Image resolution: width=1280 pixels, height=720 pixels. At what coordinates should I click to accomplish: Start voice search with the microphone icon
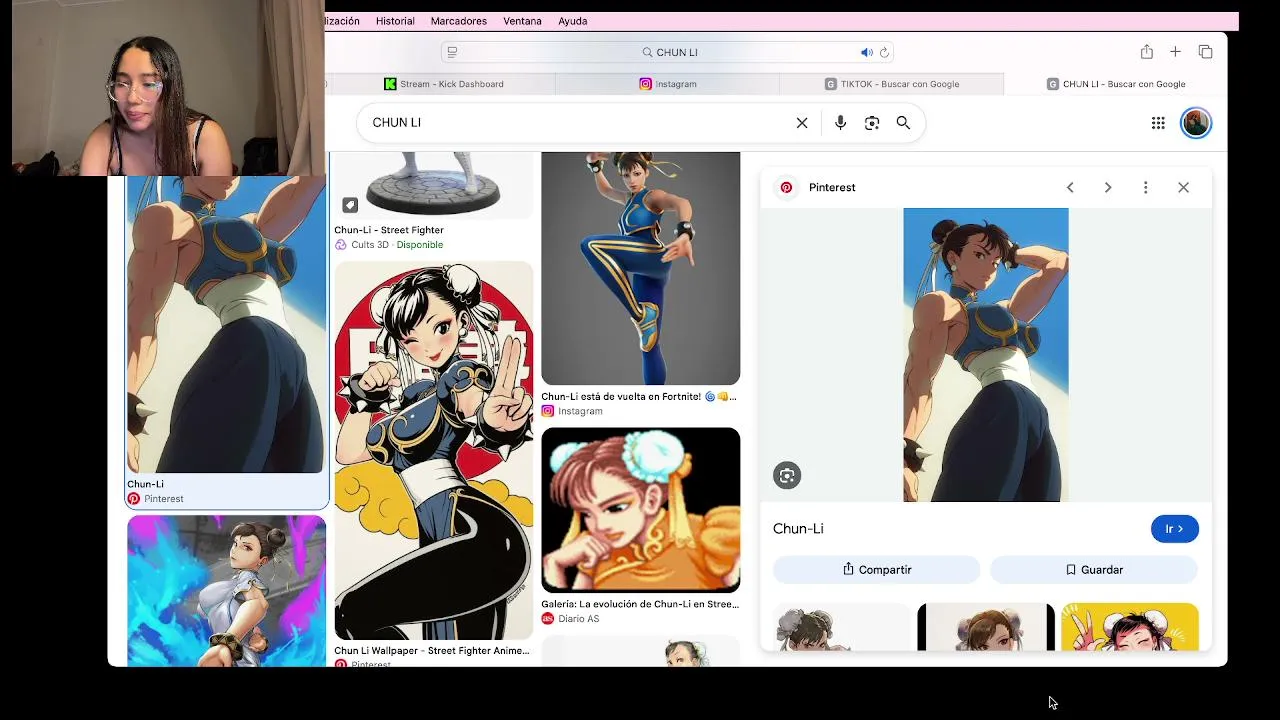click(x=840, y=123)
